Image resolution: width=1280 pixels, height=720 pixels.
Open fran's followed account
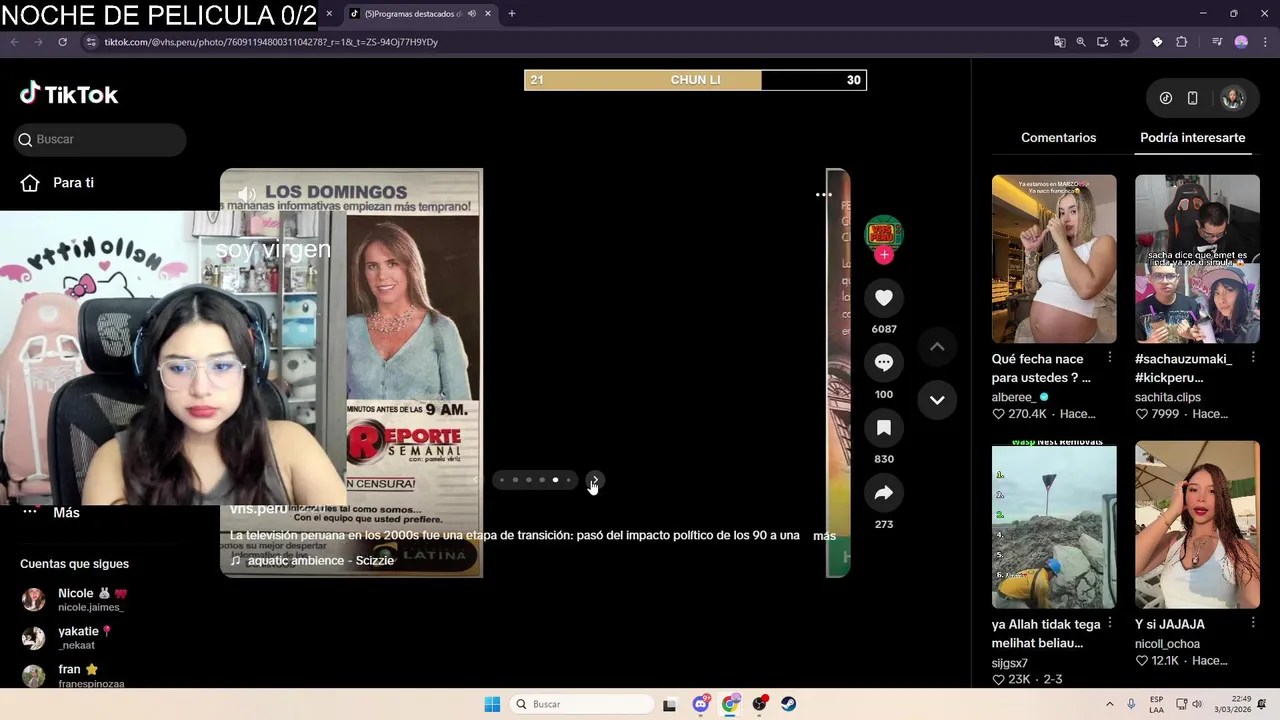tap(73, 675)
